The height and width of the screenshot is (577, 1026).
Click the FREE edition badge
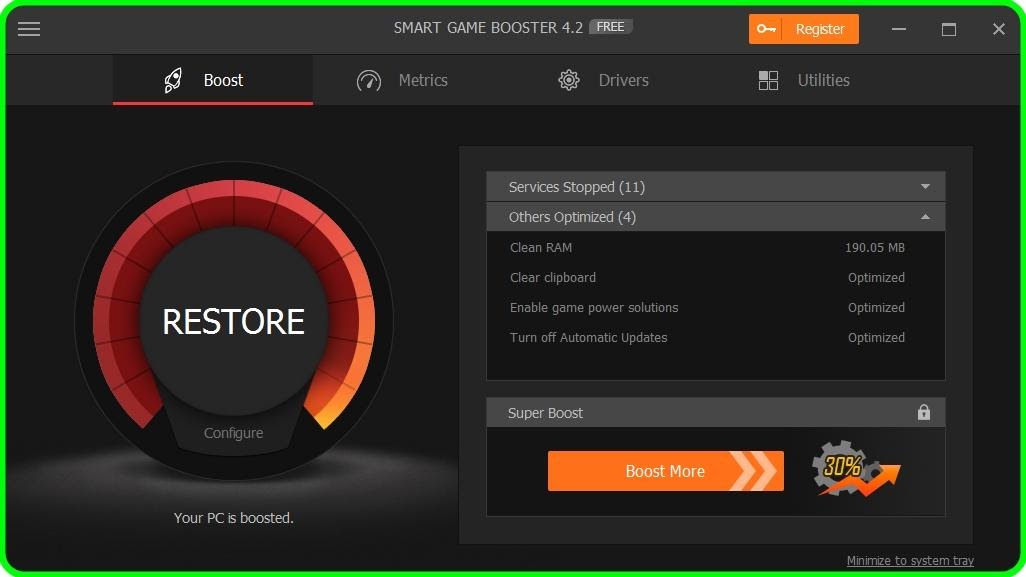click(x=610, y=27)
